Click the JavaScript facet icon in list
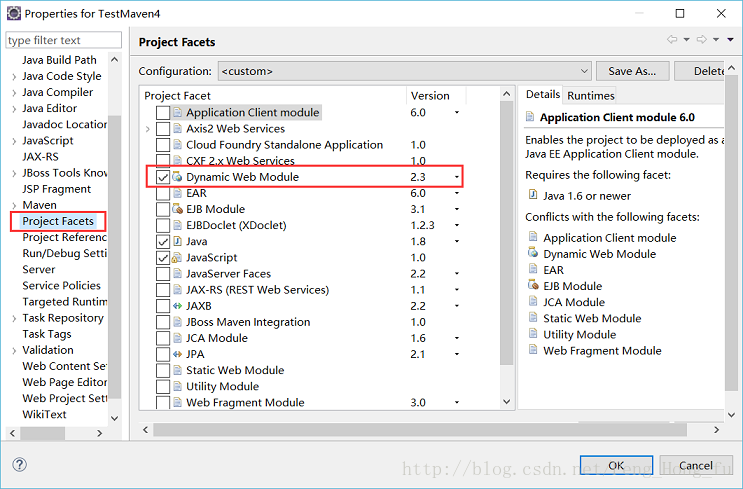This screenshot has width=743, height=489. click(x=176, y=257)
